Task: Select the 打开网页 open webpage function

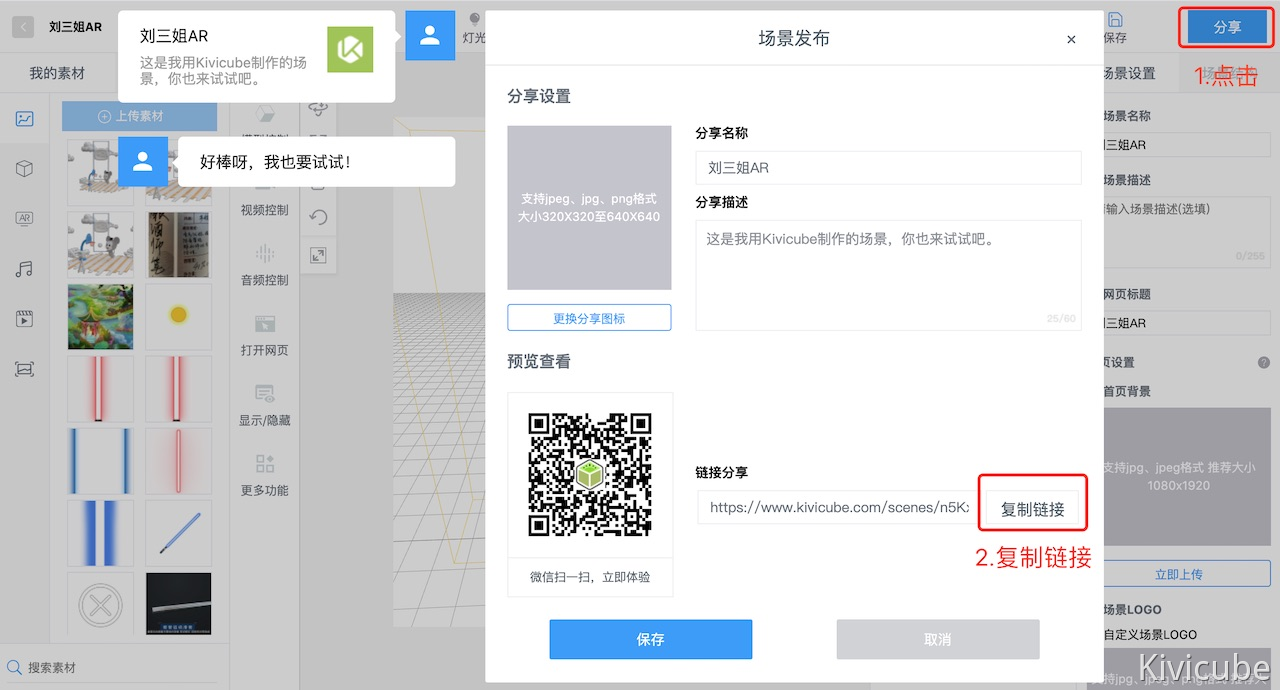Action: (x=265, y=336)
